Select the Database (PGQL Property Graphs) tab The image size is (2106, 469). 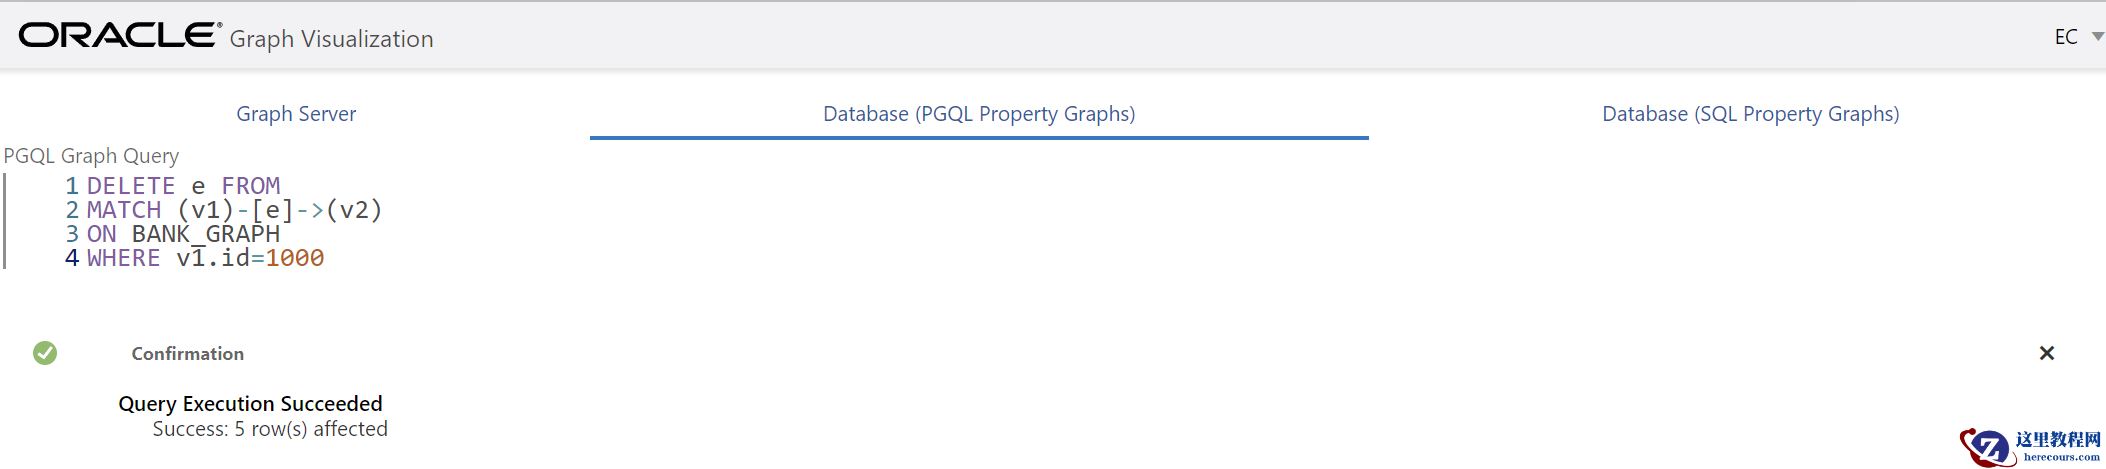pos(978,114)
